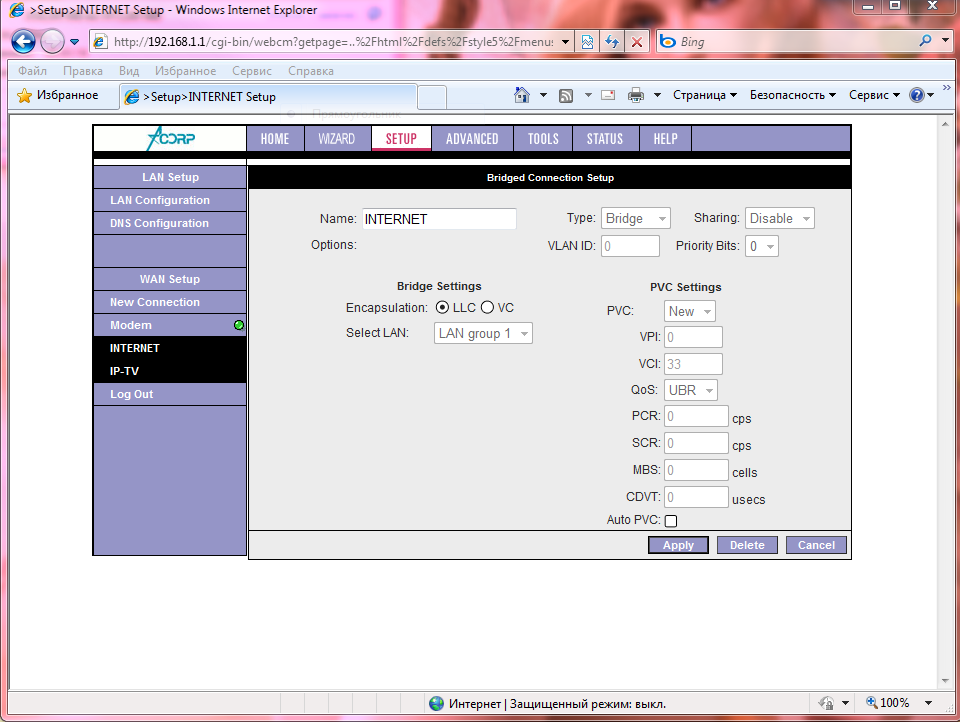Click the Stop loading X icon
Image resolution: width=960 pixels, height=722 pixels.
pos(637,42)
